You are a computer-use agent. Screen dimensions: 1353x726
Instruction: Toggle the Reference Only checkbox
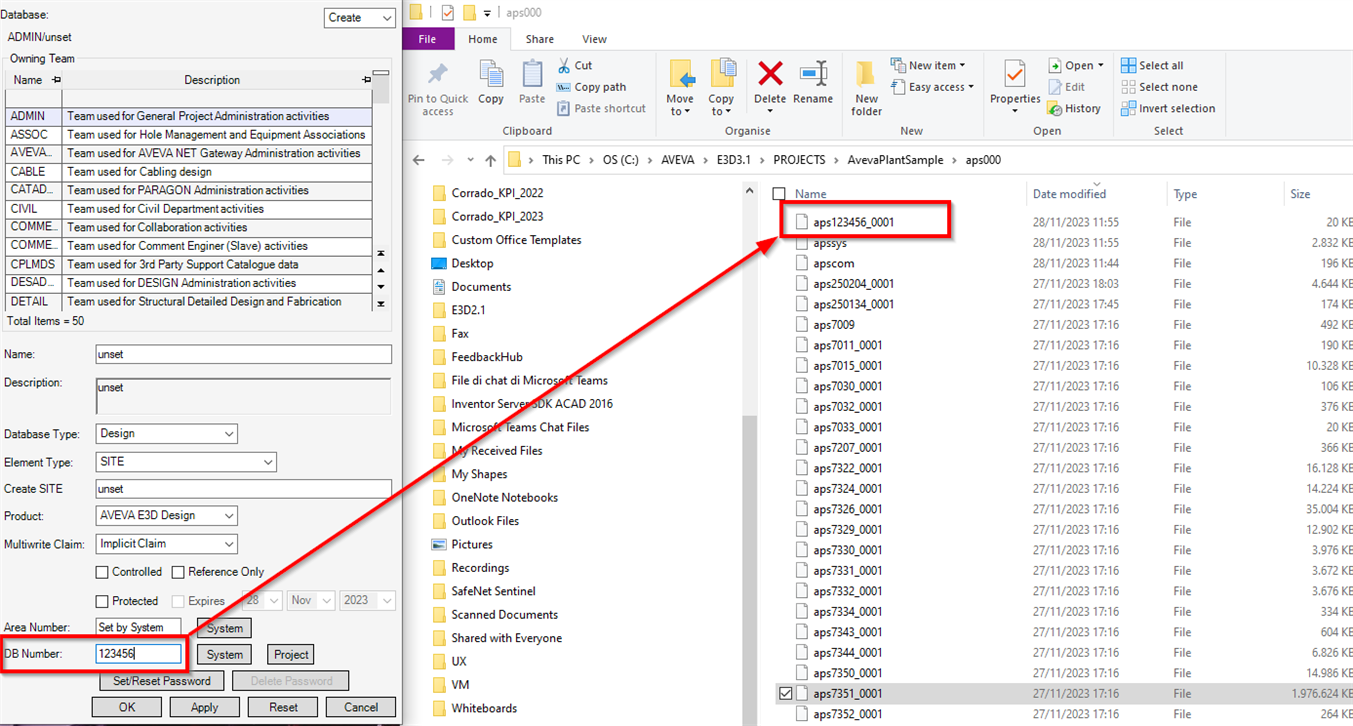coord(178,572)
